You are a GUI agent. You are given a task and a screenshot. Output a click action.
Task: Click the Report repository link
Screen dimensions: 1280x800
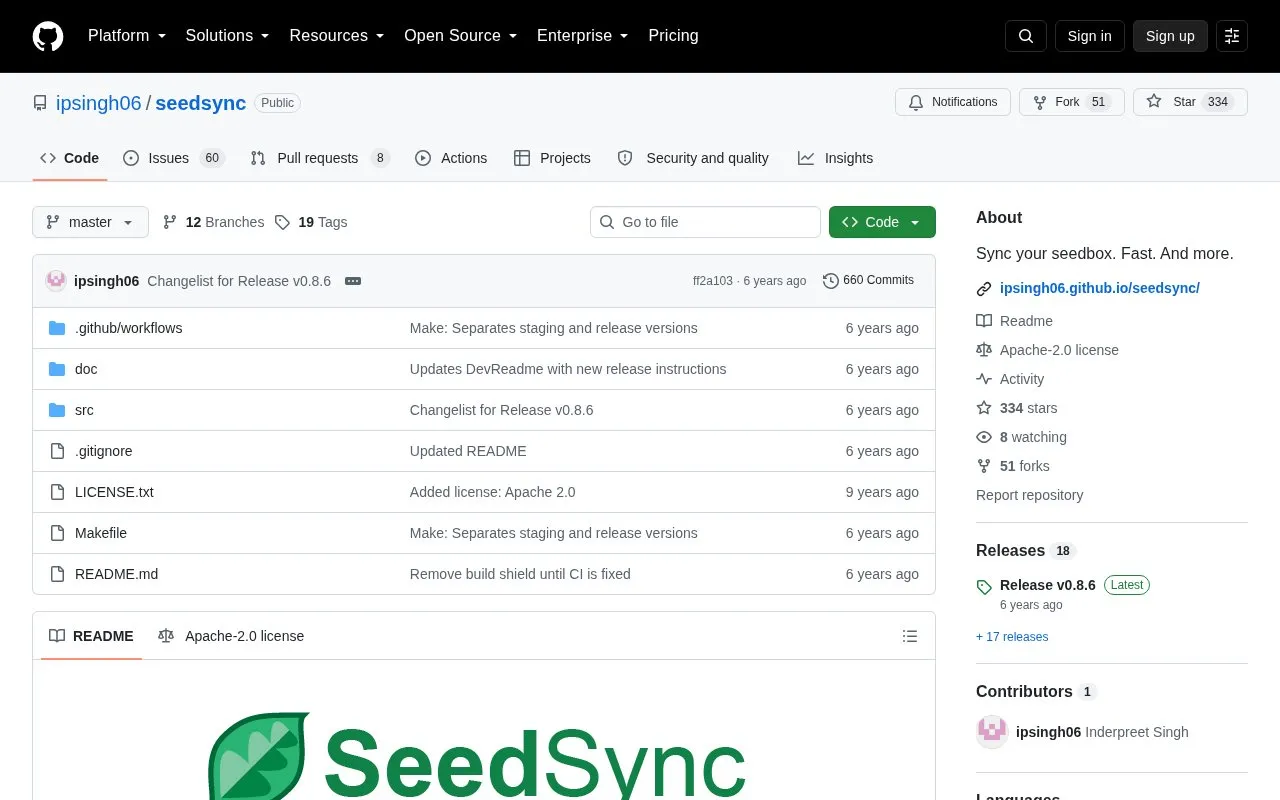[x=1029, y=495]
